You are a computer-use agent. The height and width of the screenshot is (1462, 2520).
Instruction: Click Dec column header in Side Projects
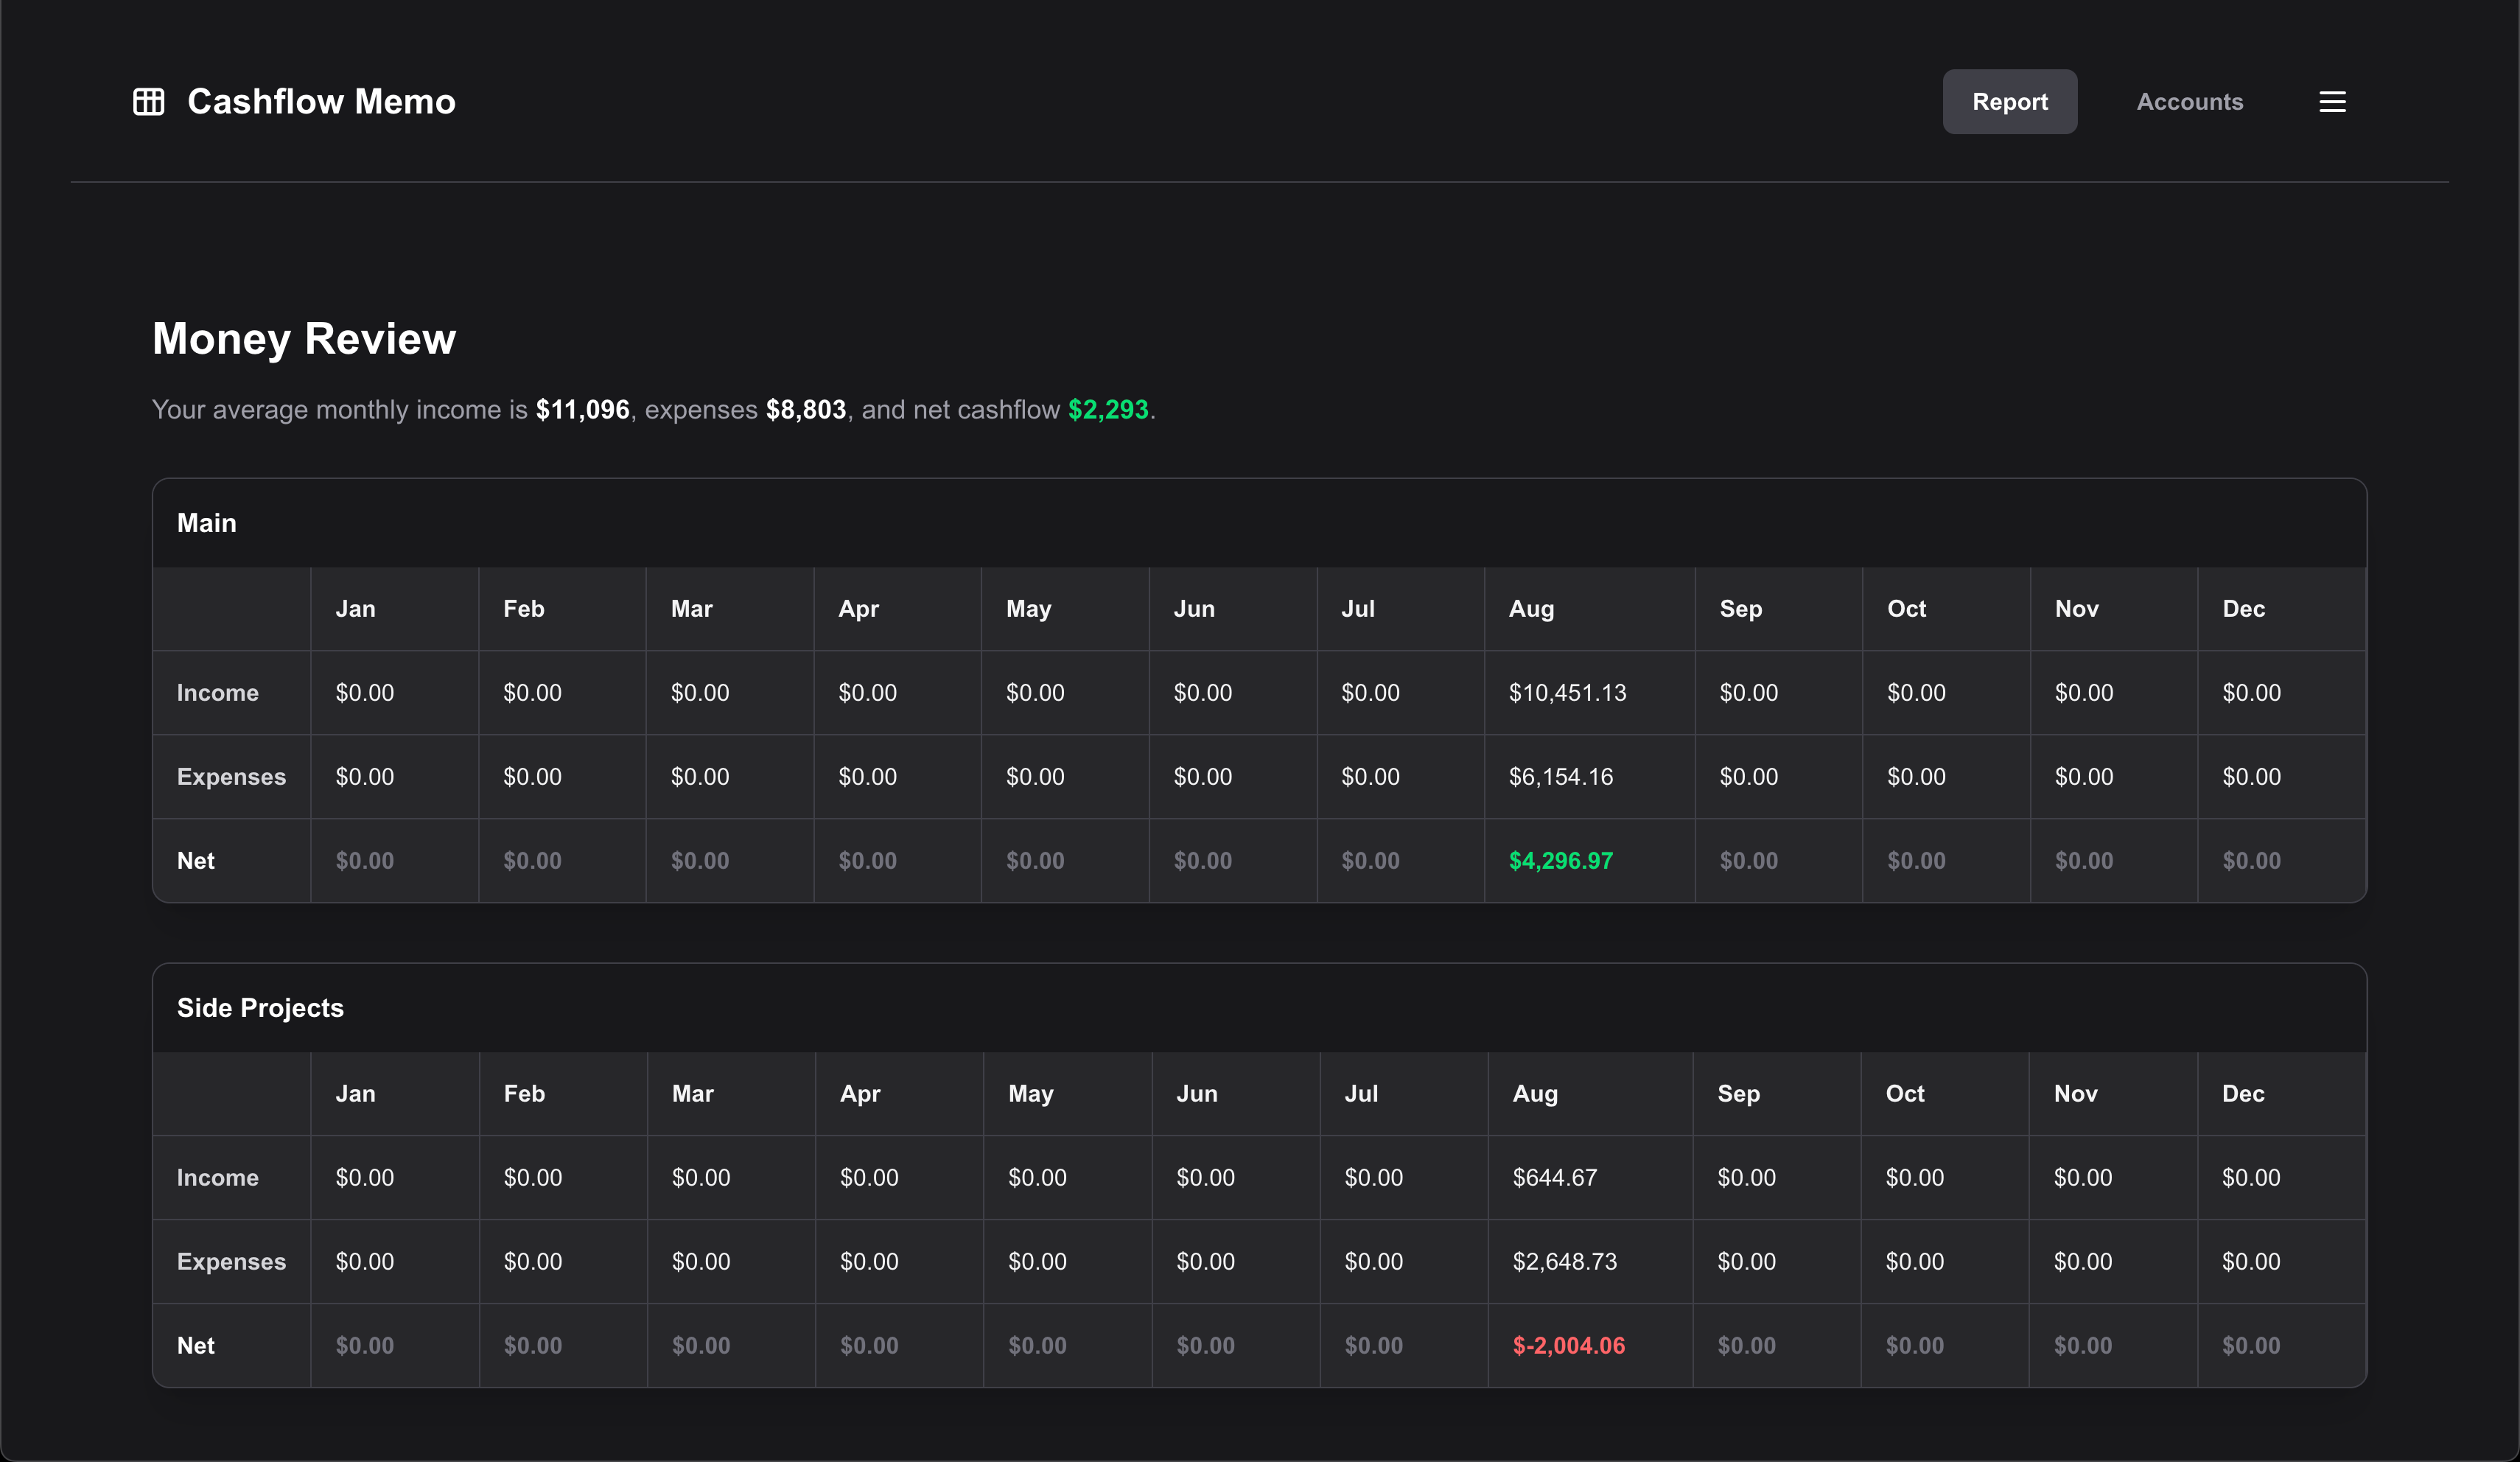[x=2242, y=1094]
